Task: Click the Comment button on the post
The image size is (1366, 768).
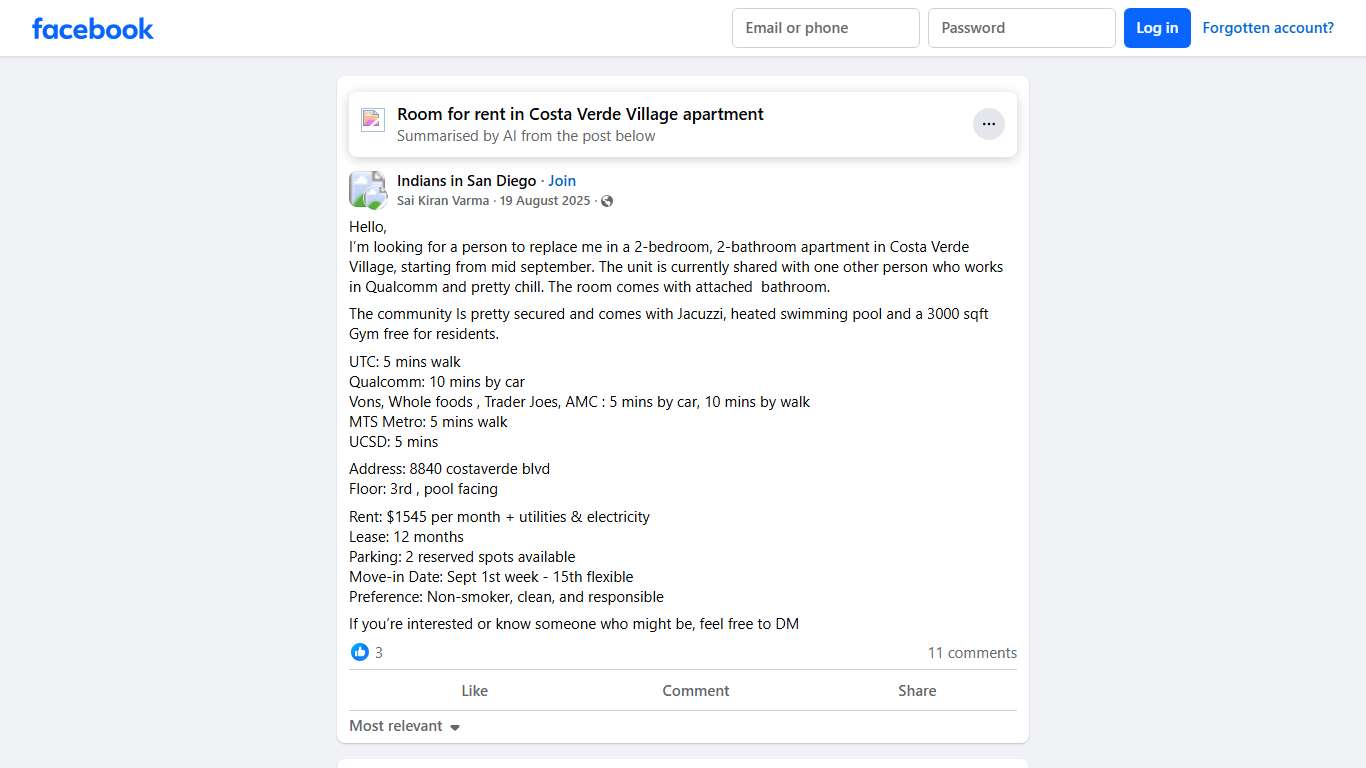Action: pos(695,691)
